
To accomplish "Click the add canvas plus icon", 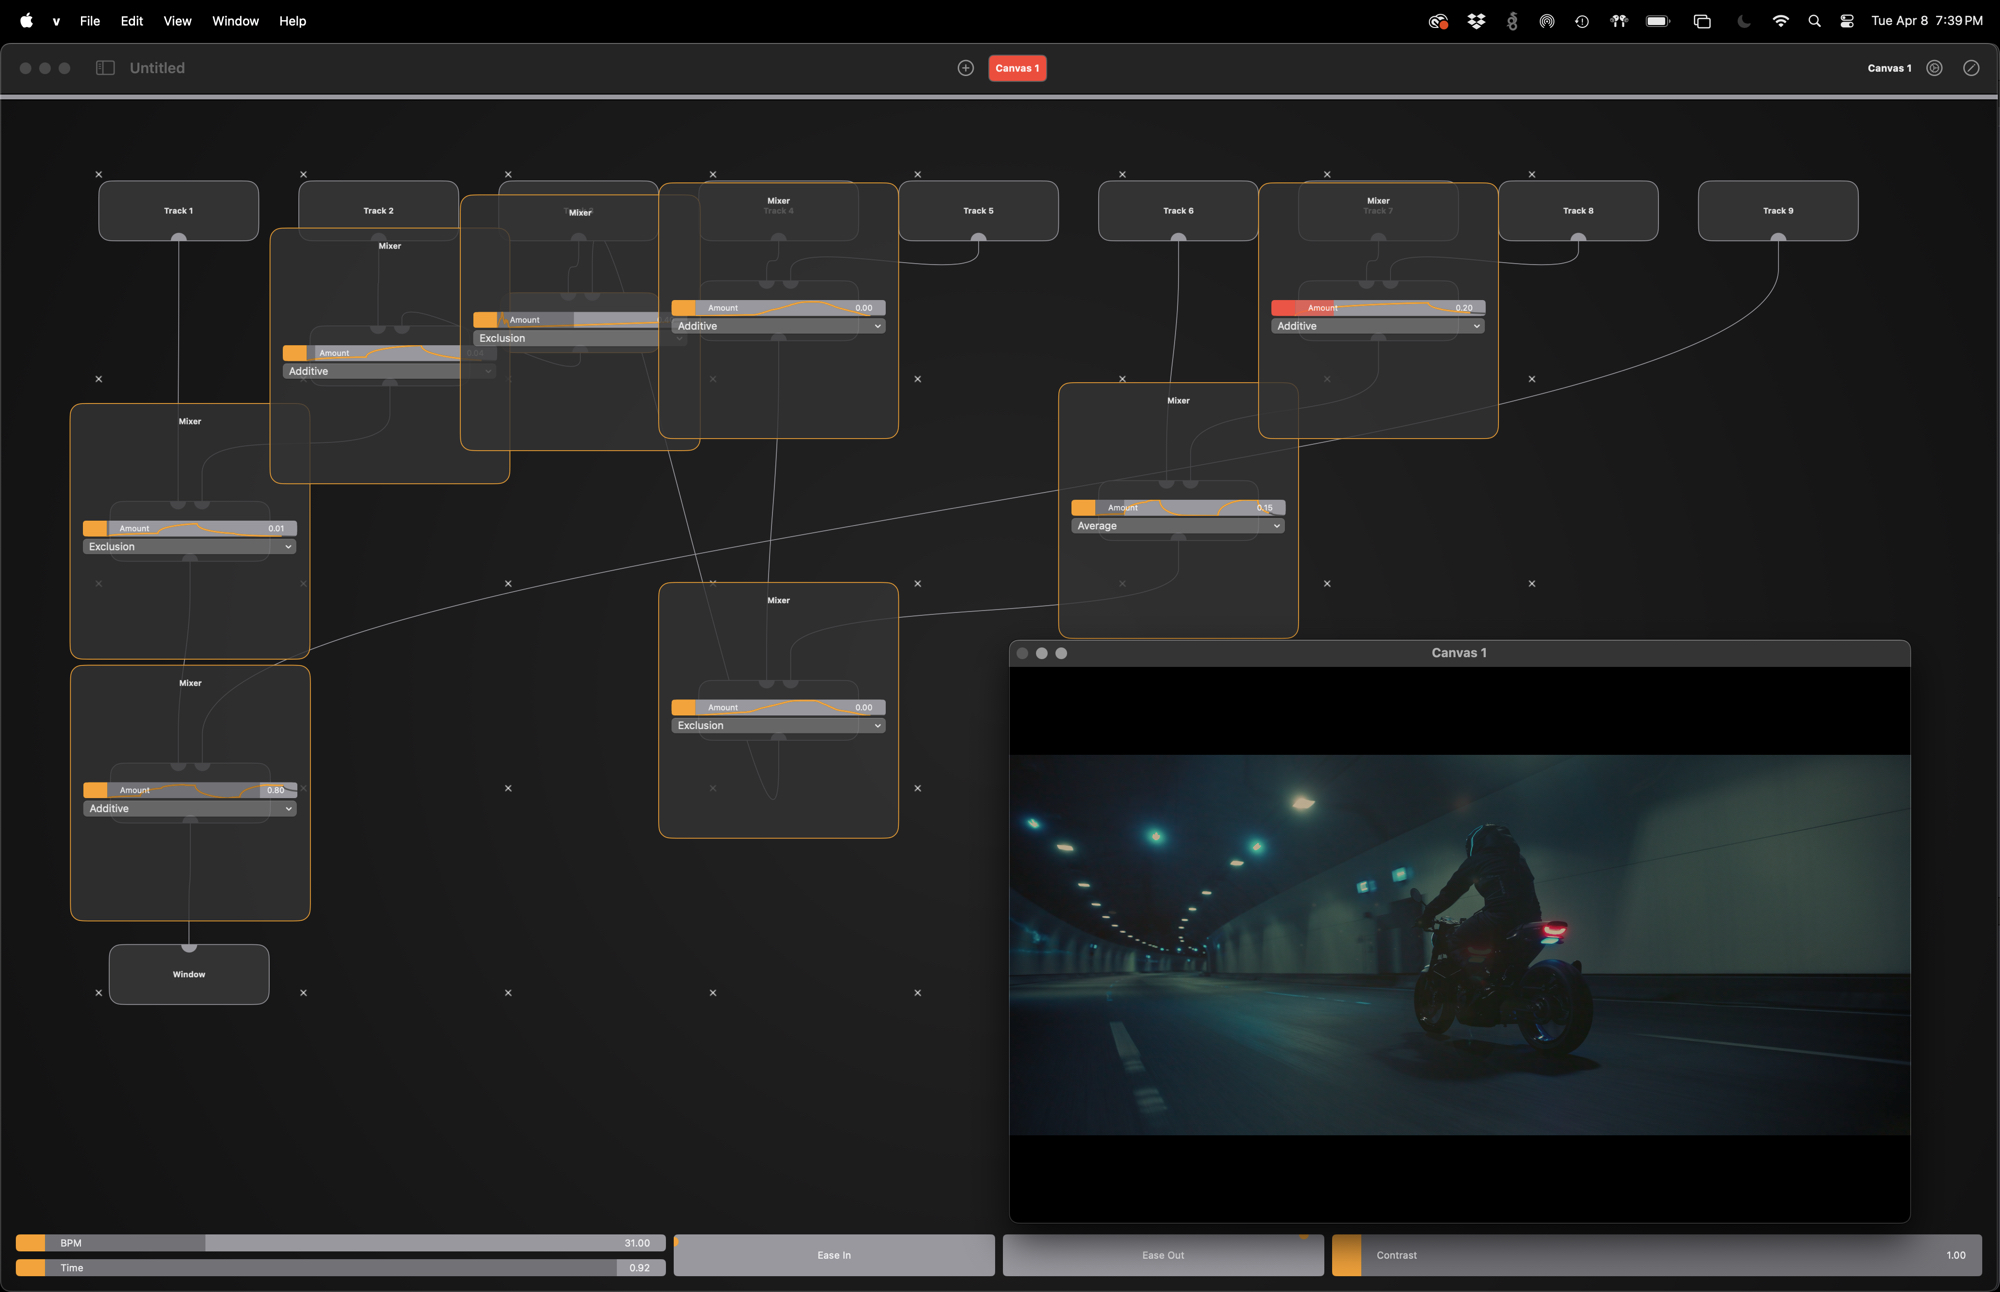I will (965, 68).
